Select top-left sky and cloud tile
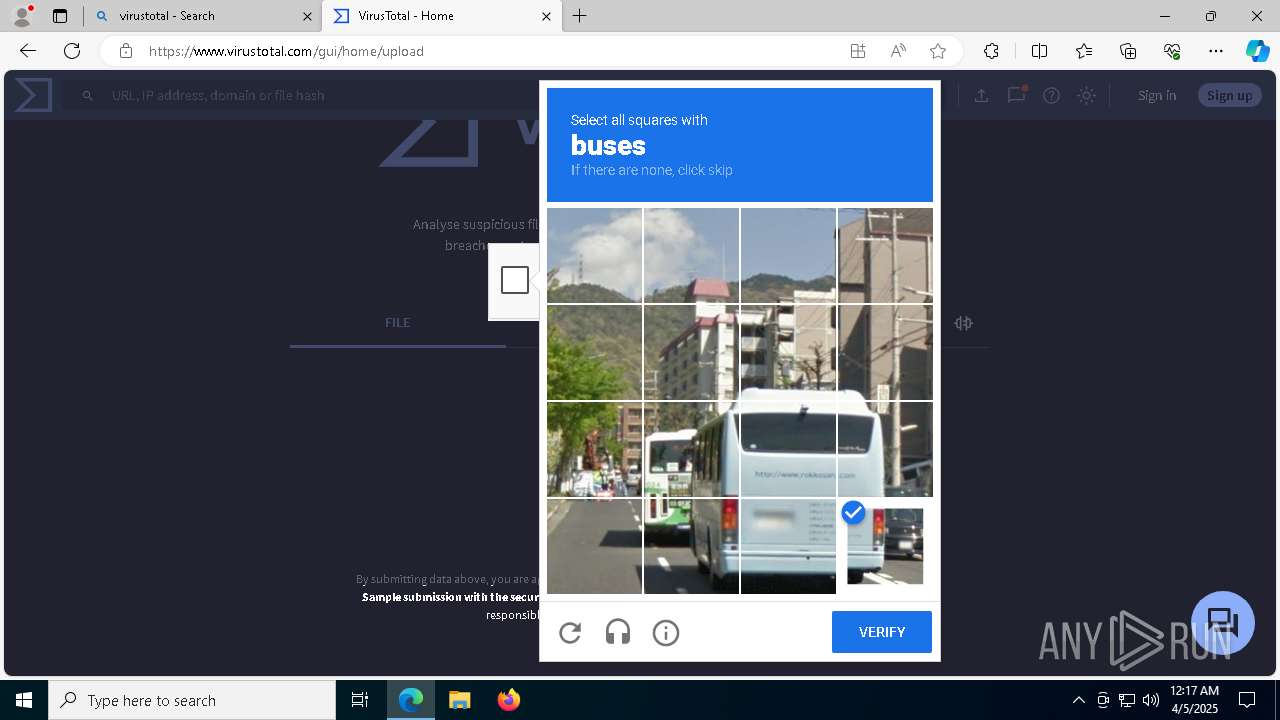Viewport: 1280px width, 720px height. (594, 255)
